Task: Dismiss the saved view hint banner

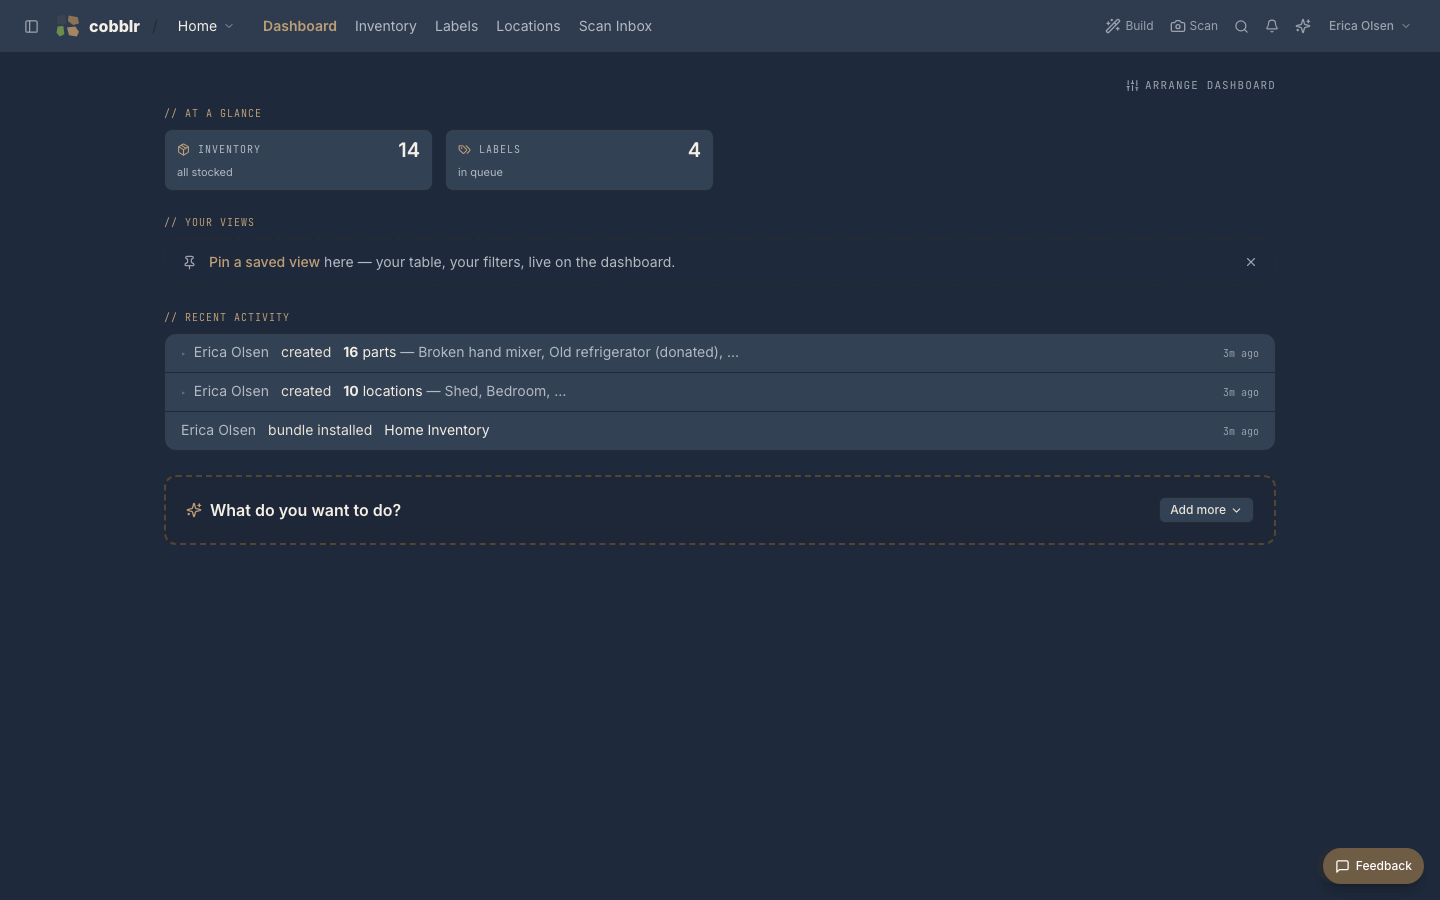Action: click(x=1250, y=262)
